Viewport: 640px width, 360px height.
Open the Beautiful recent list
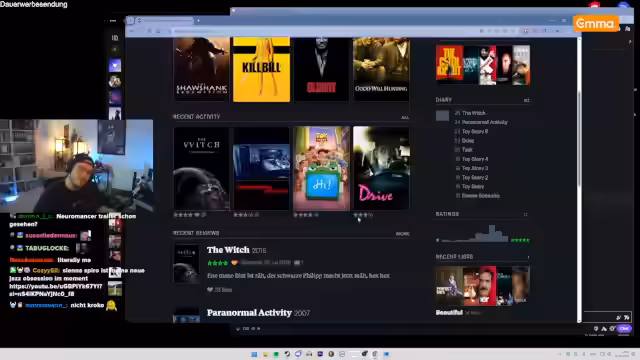pos(449,313)
